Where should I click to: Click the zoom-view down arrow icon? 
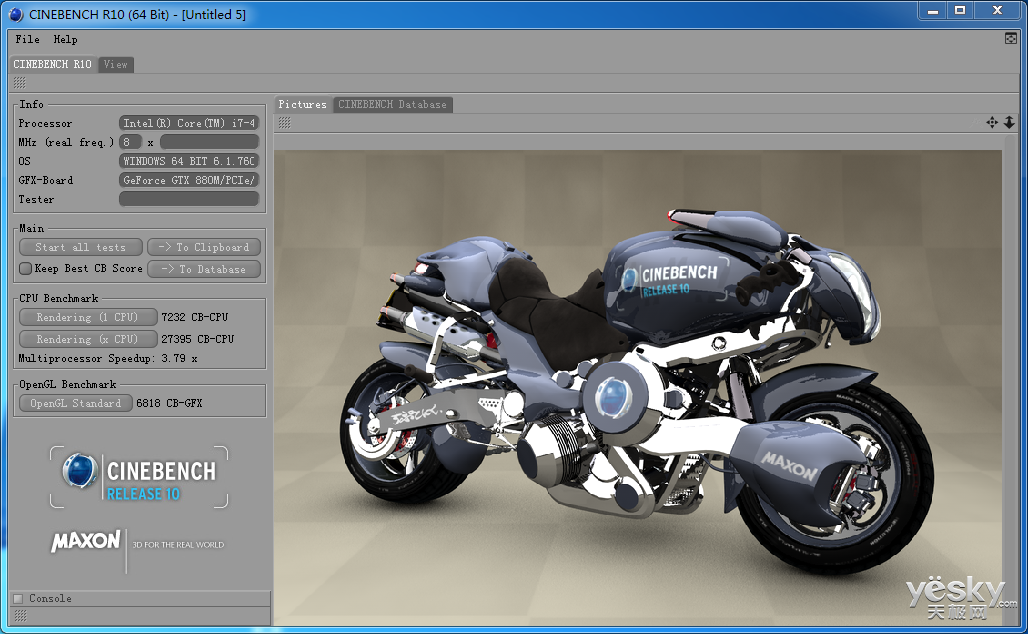[1010, 123]
